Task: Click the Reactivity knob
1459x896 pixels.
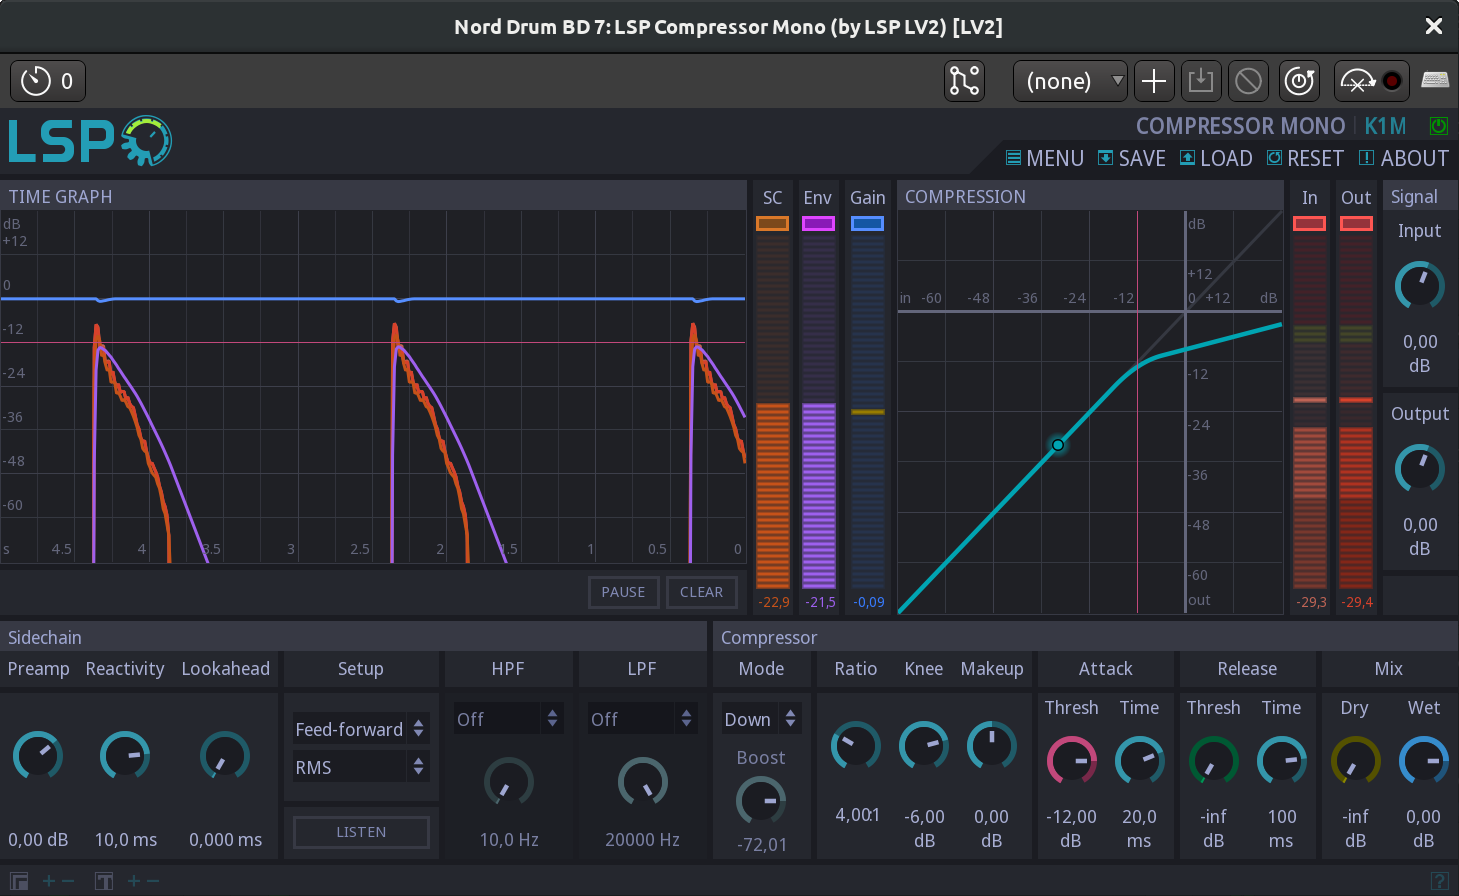Action: (x=125, y=756)
